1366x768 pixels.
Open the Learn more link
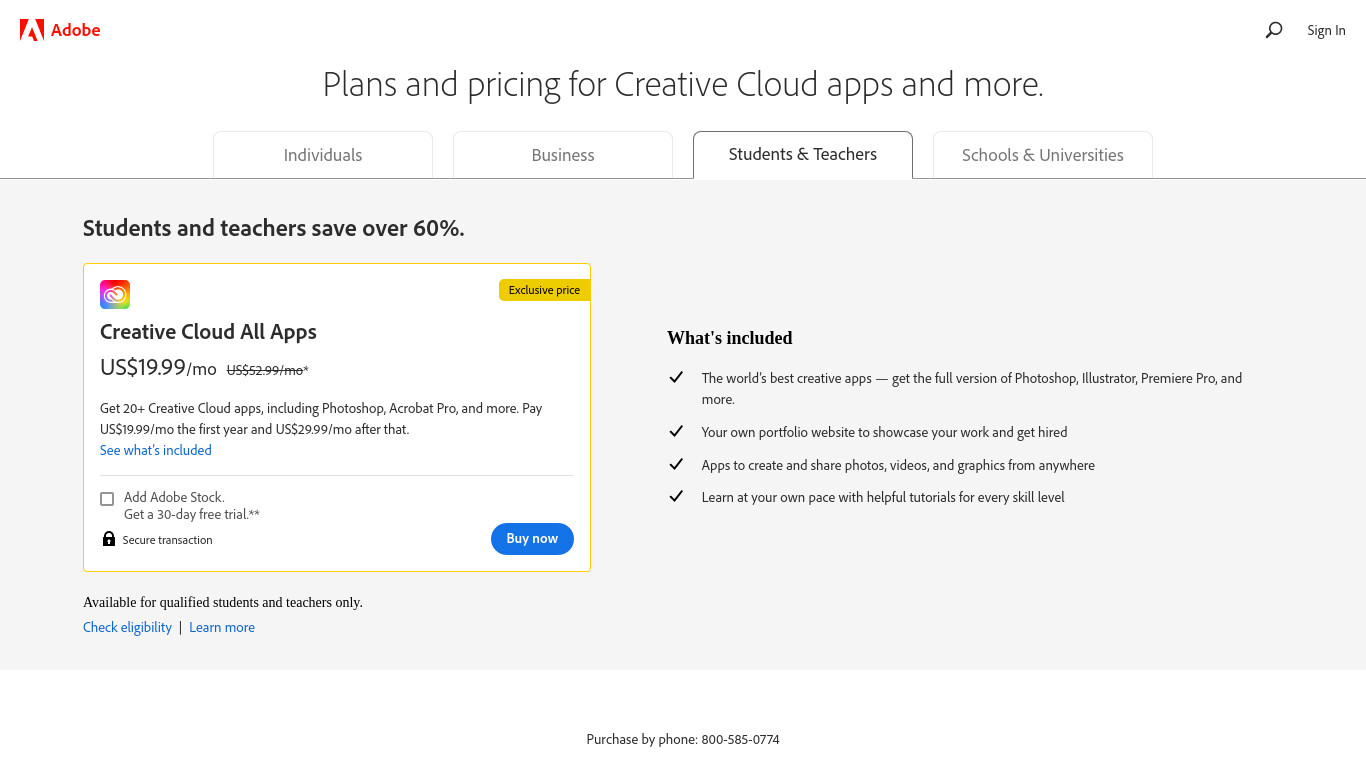click(222, 627)
